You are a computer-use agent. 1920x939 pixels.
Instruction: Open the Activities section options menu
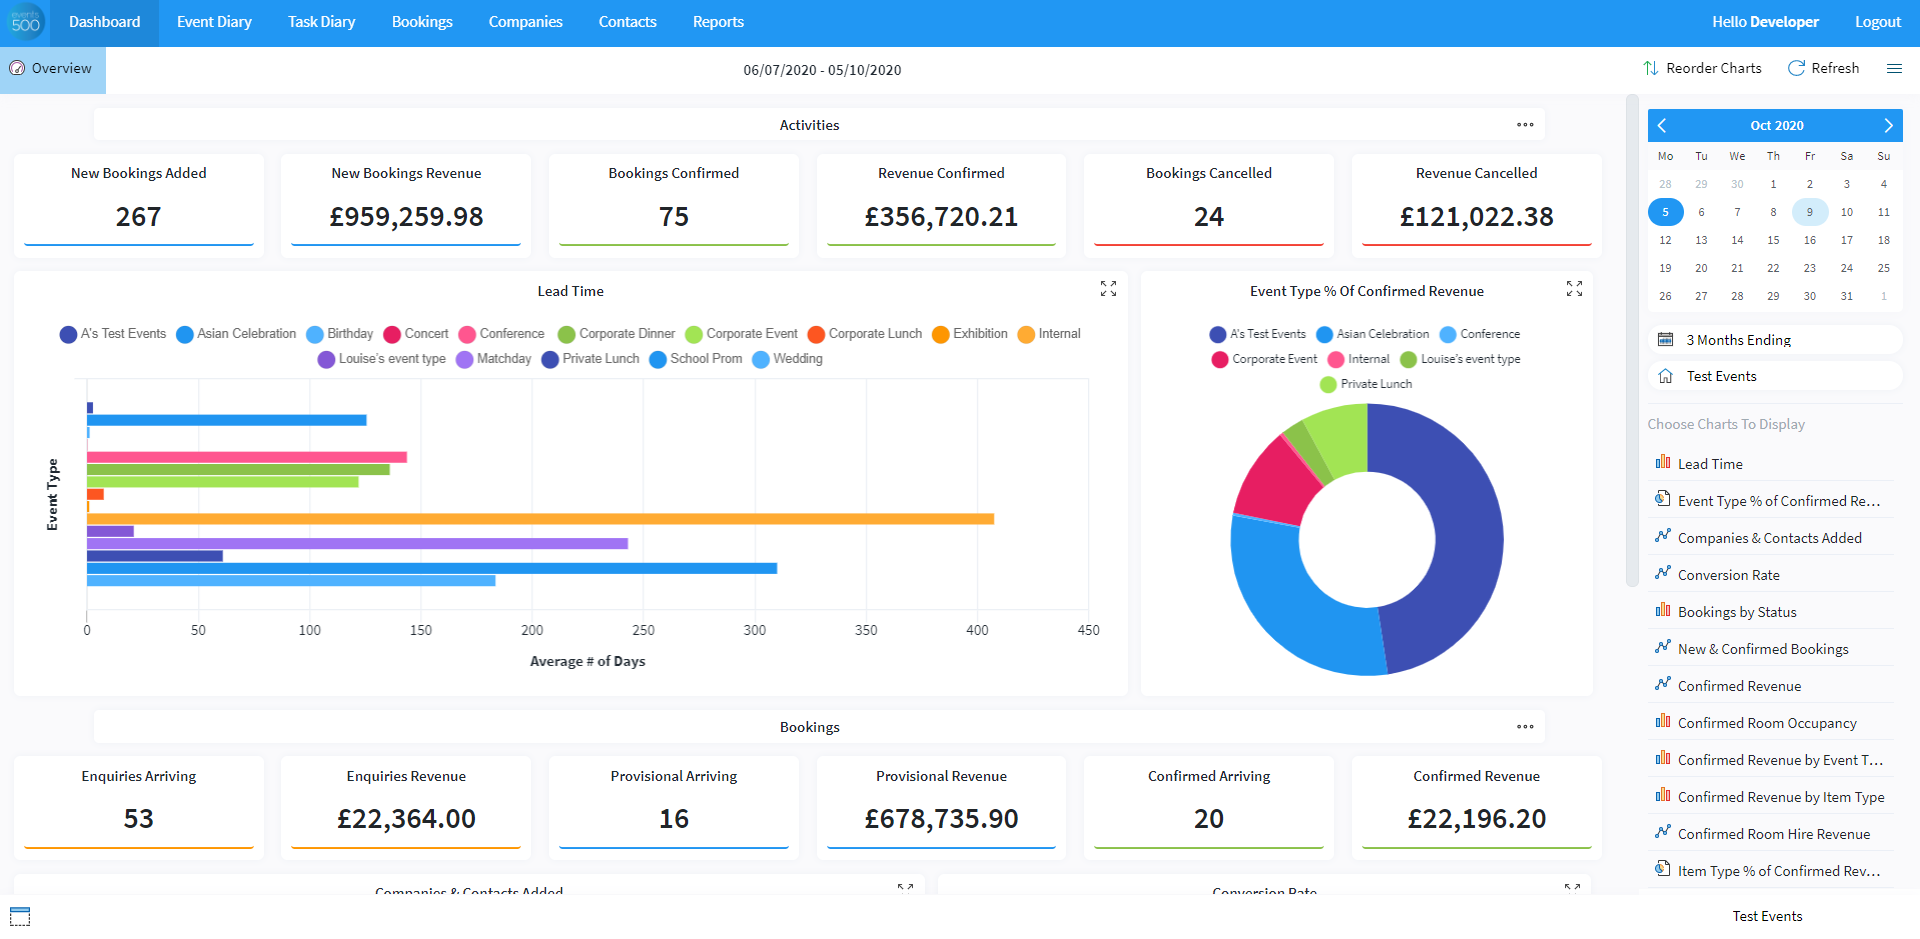(1525, 125)
